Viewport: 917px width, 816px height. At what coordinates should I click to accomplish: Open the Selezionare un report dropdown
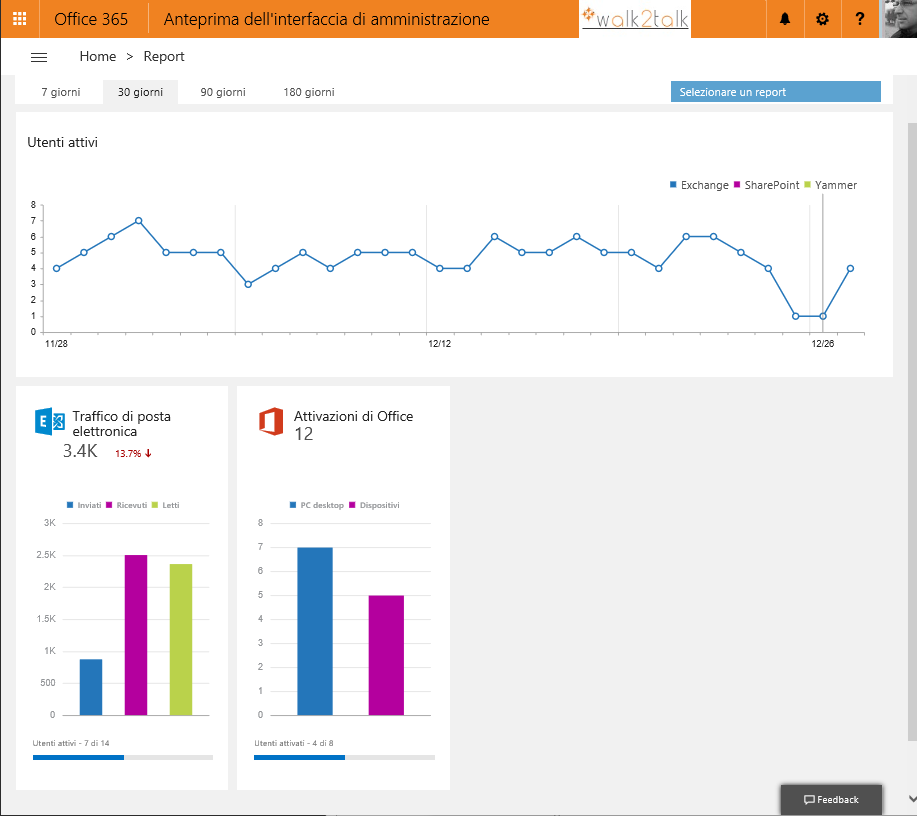pyautogui.click(x=775, y=92)
